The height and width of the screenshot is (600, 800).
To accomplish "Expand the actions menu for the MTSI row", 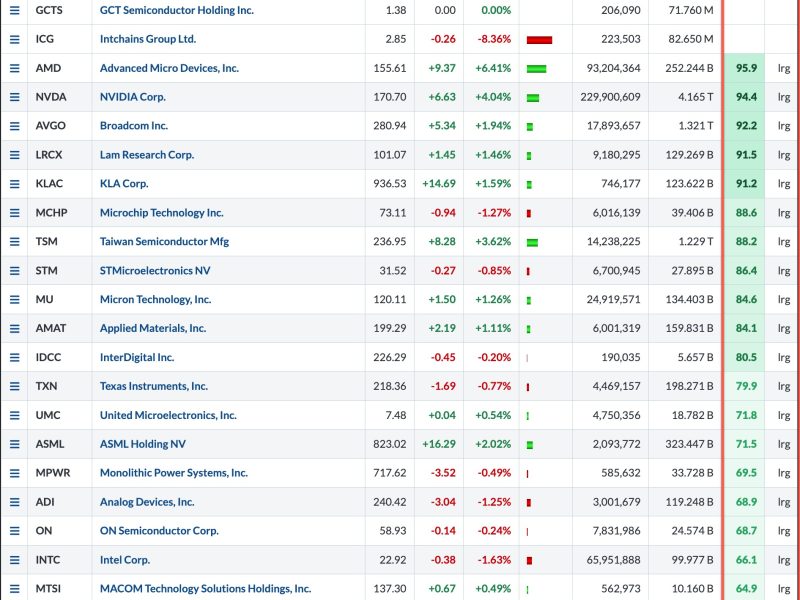I will [14, 589].
